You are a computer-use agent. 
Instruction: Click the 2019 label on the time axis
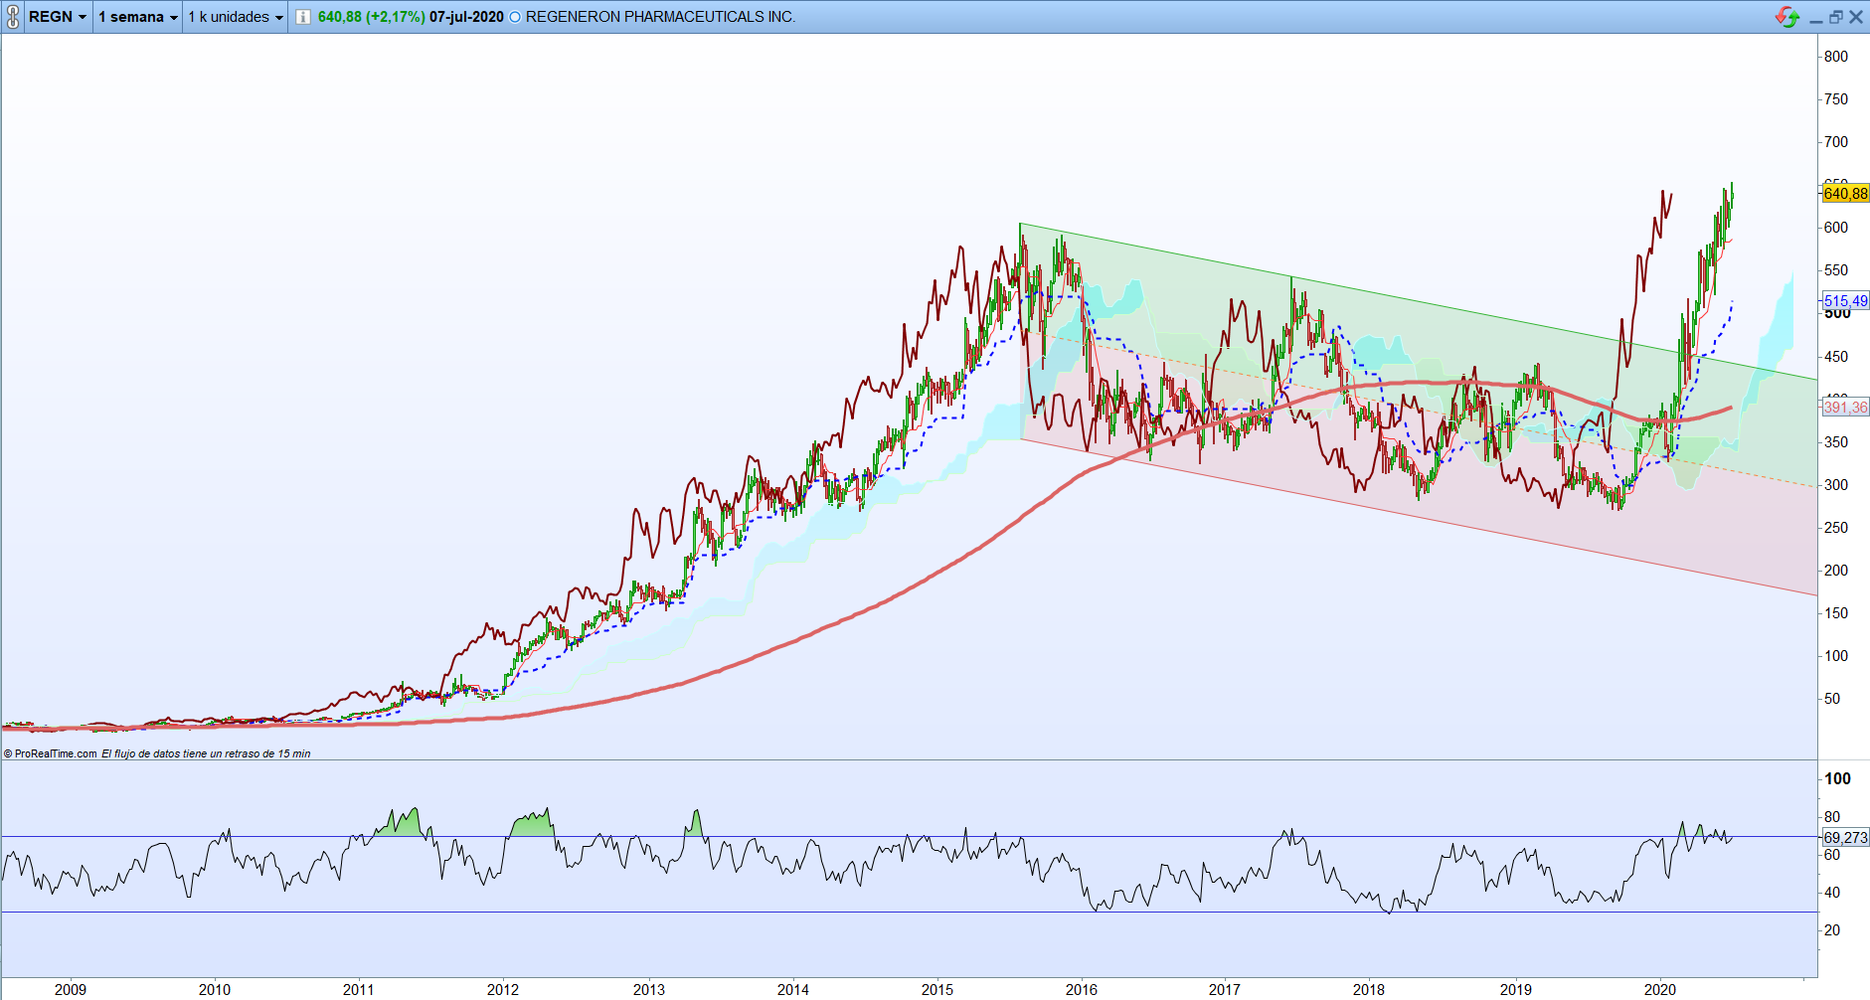click(x=1516, y=990)
